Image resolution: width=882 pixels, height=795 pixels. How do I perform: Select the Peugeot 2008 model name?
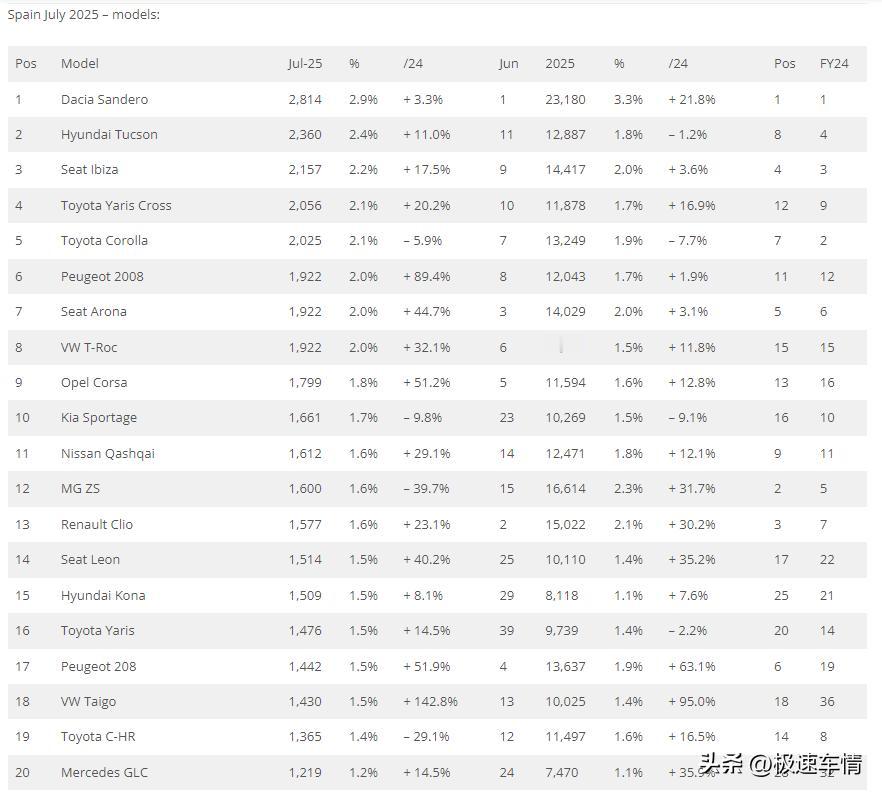coord(102,276)
